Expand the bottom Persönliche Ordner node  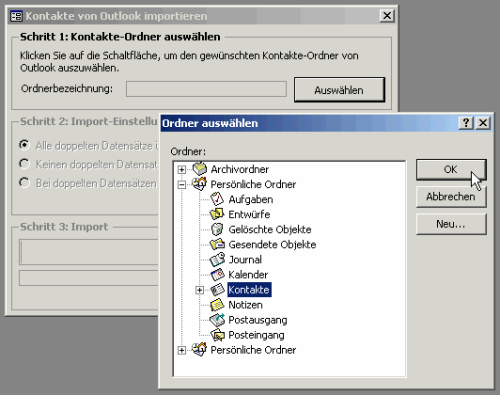click(x=182, y=350)
